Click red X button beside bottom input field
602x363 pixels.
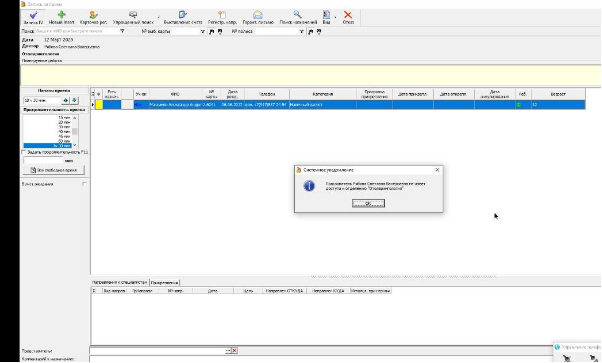click(x=234, y=350)
